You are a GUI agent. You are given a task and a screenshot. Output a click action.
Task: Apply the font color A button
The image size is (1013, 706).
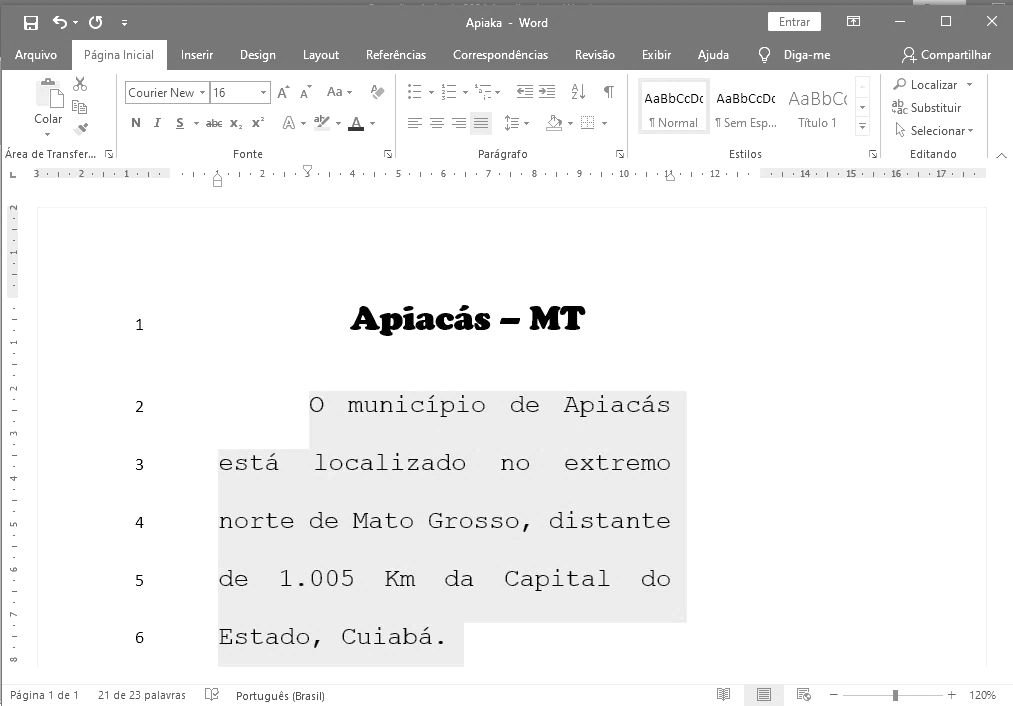coord(356,123)
